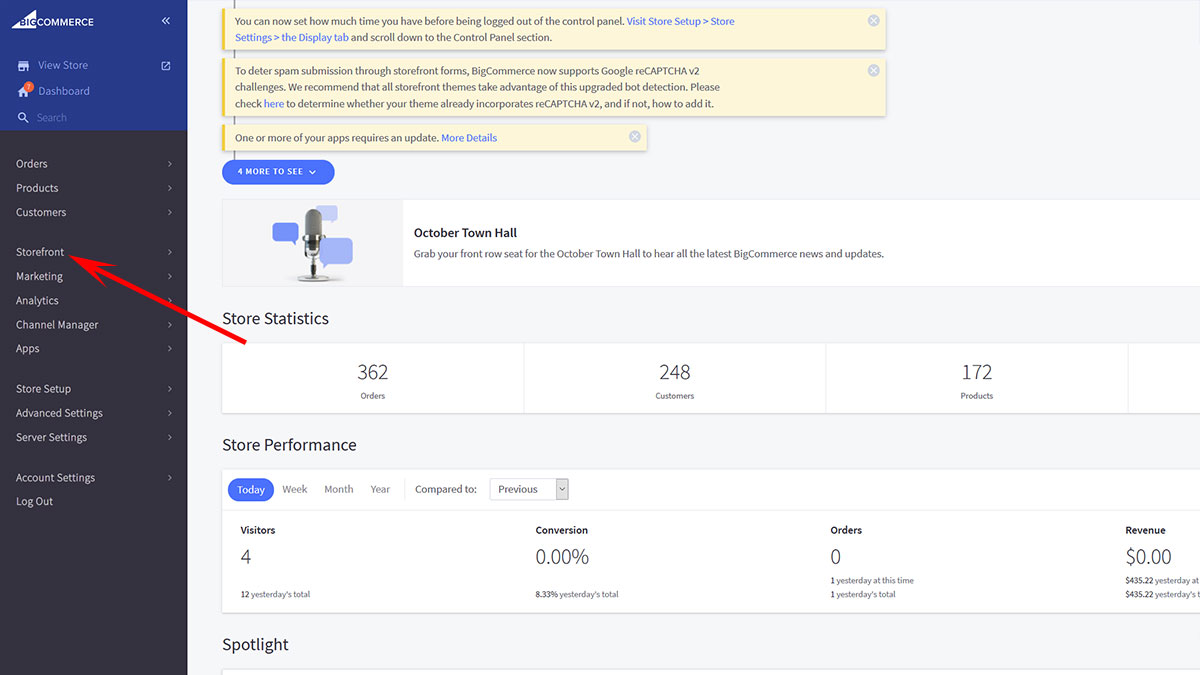Click the 4 More To See button
1200x675 pixels.
point(278,172)
